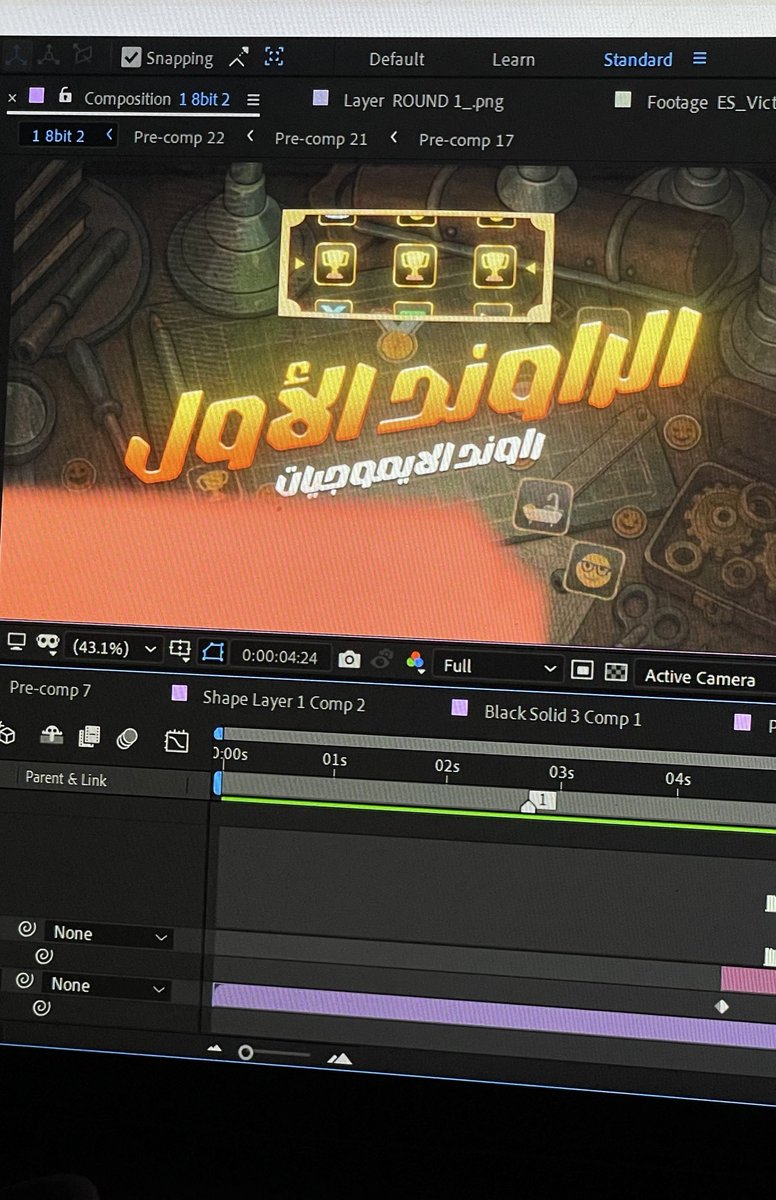
Task: Click the Show Snapshot icon
Action: tap(381, 660)
